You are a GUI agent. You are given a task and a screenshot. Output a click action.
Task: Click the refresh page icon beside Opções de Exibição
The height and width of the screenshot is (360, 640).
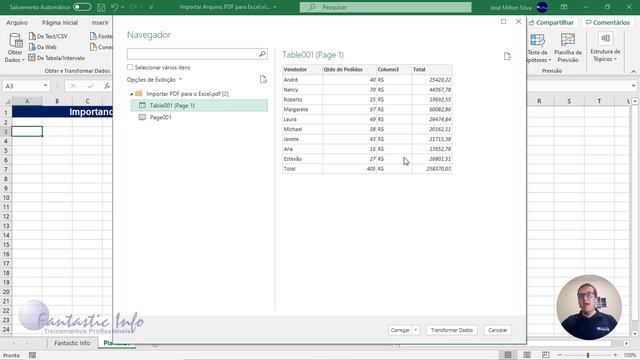[x=263, y=80]
